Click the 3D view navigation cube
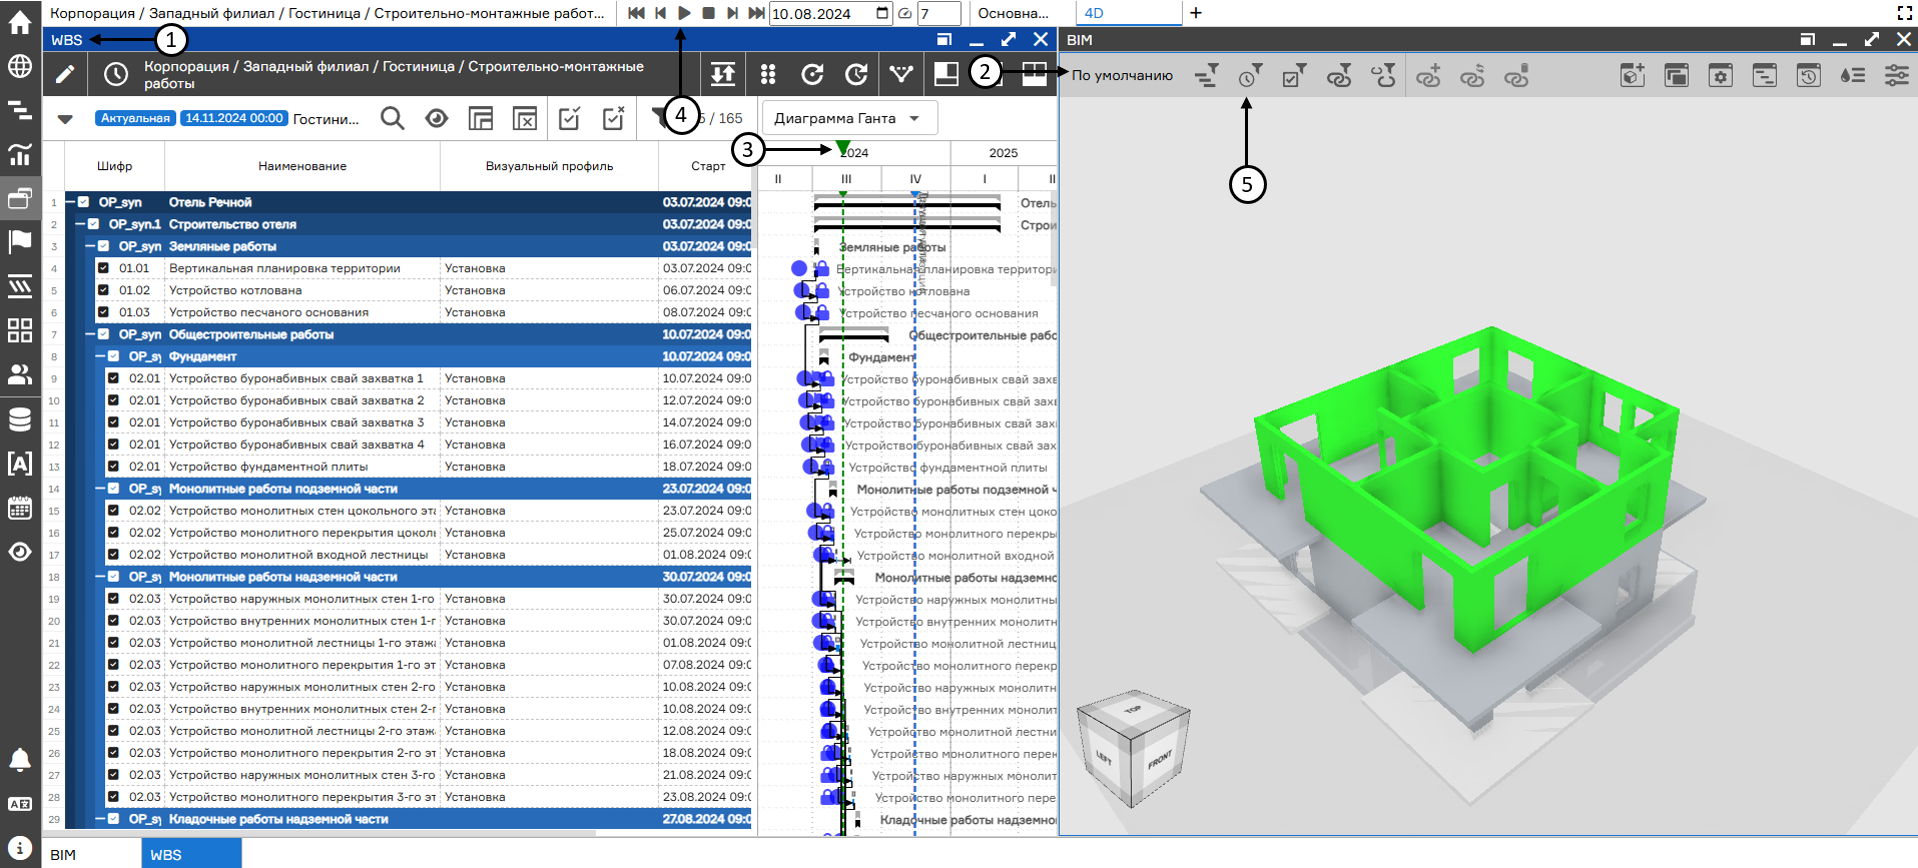 click(x=1133, y=749)
